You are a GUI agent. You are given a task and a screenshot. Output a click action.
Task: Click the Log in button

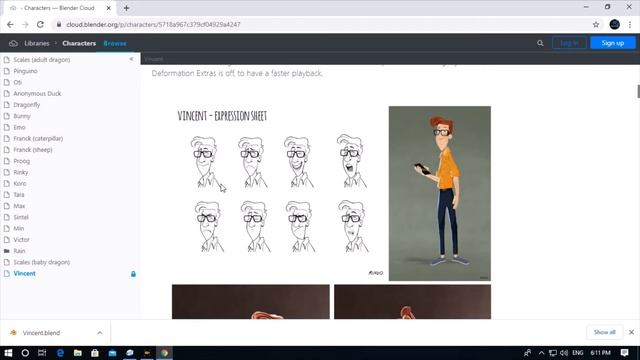569,43
